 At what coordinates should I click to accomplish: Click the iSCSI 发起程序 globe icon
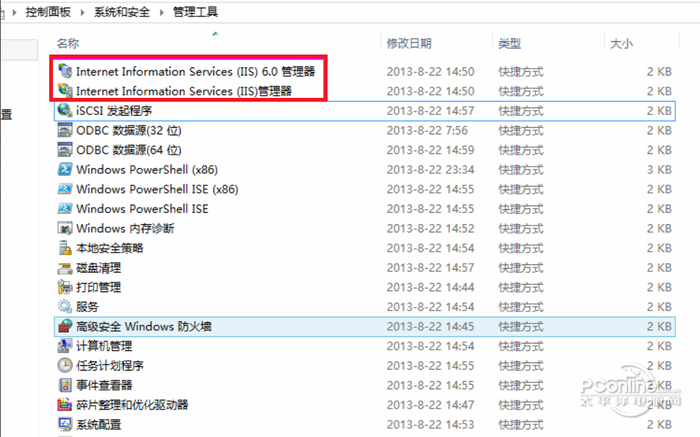pos(65,110)
